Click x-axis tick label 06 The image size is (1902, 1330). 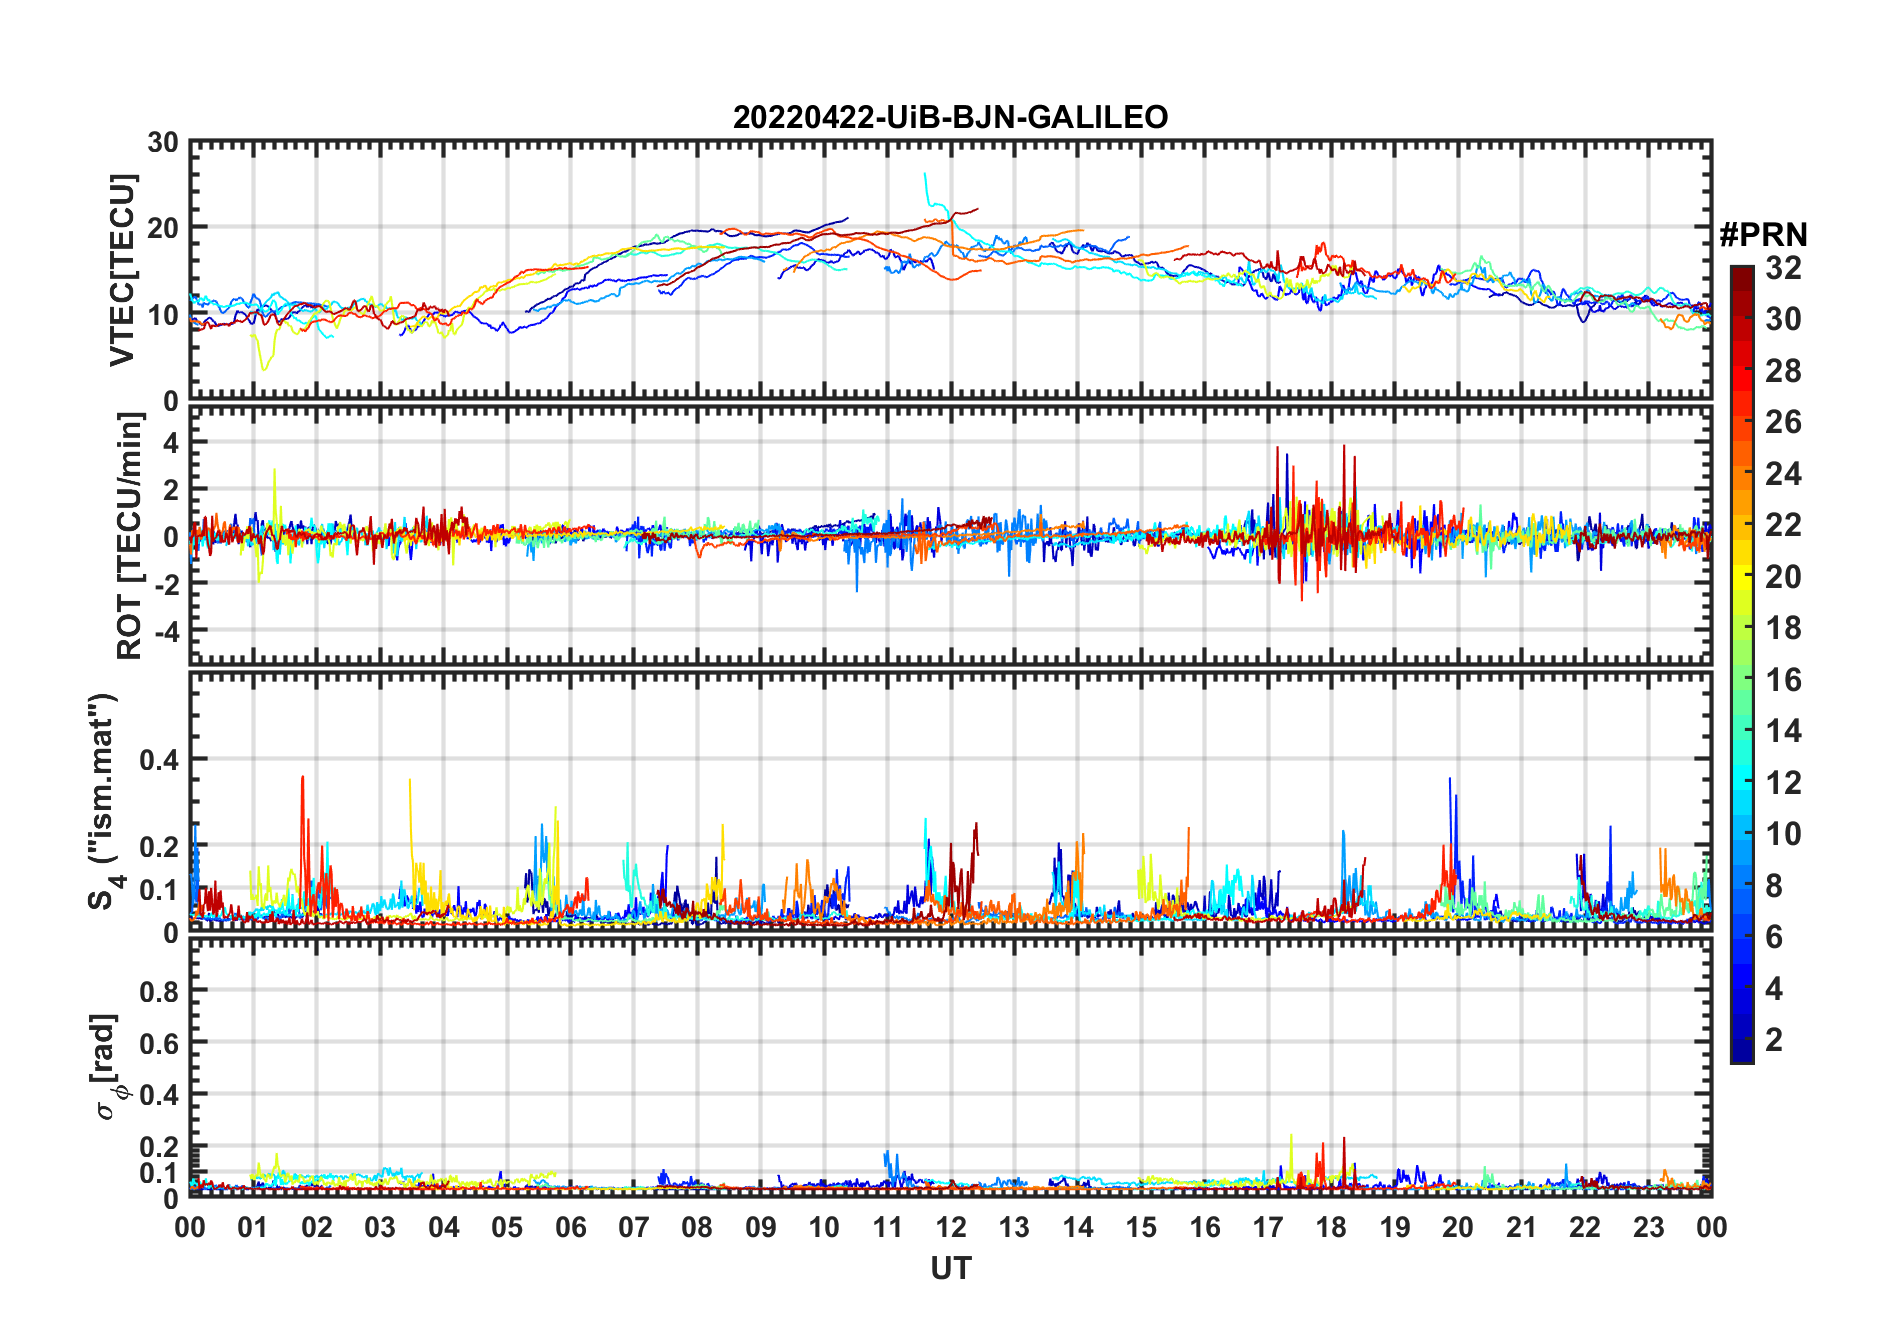tap(571, 1227)
